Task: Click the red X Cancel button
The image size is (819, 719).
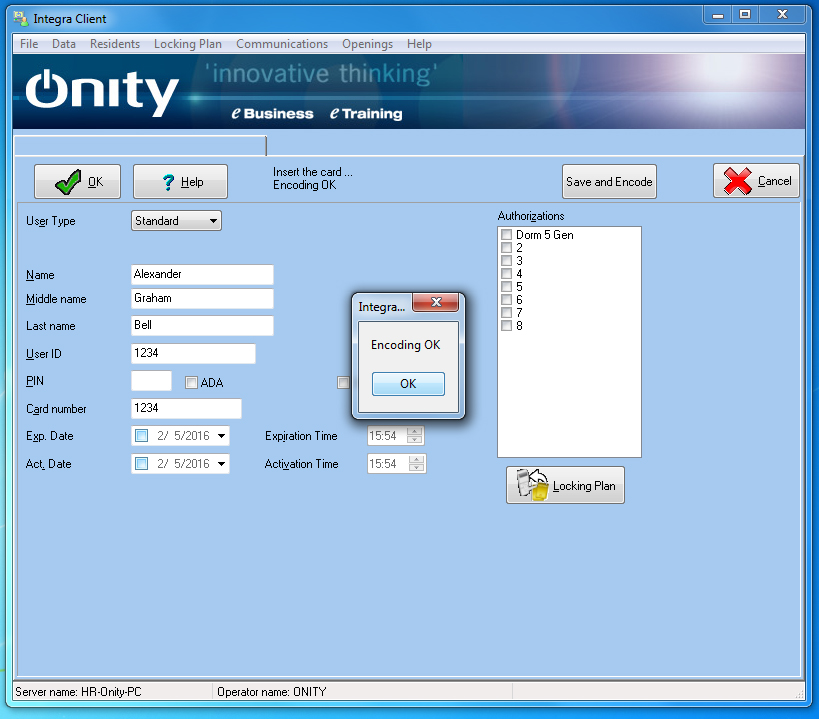Action: click(x=755, y=181)
